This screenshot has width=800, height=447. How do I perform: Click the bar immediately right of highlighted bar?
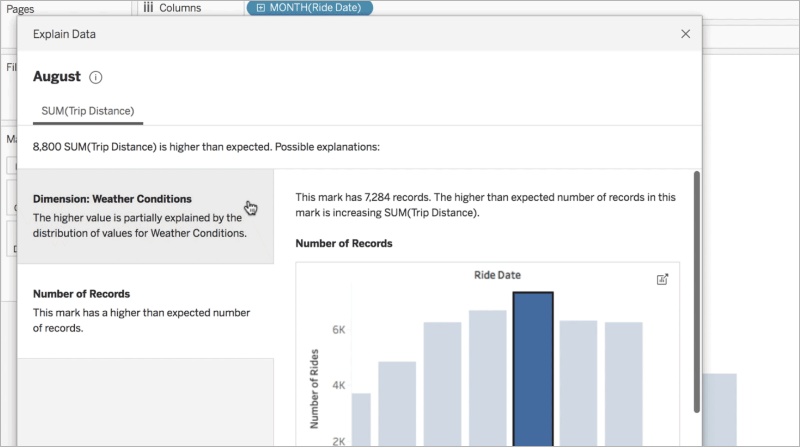point(578,383)
